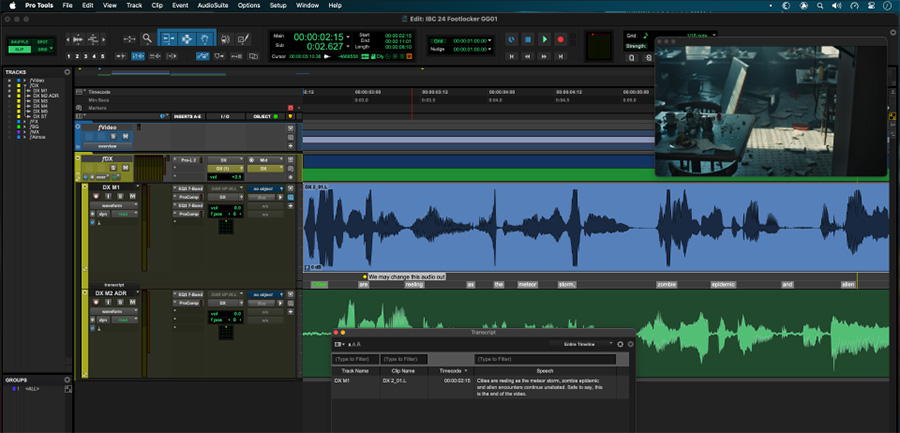Open the Setup menu
Viewport: 900px width, 433px height.
(x=278, y=5)
